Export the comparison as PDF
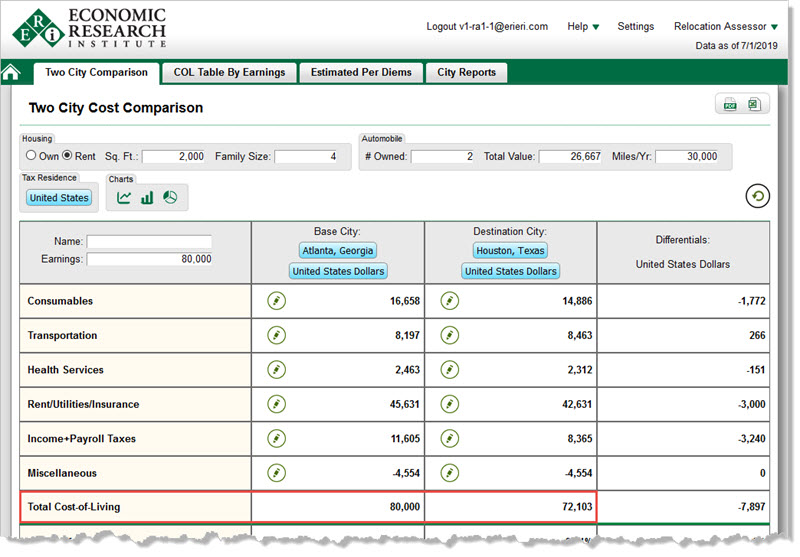 pyautogui.click(x=730, y=105)
